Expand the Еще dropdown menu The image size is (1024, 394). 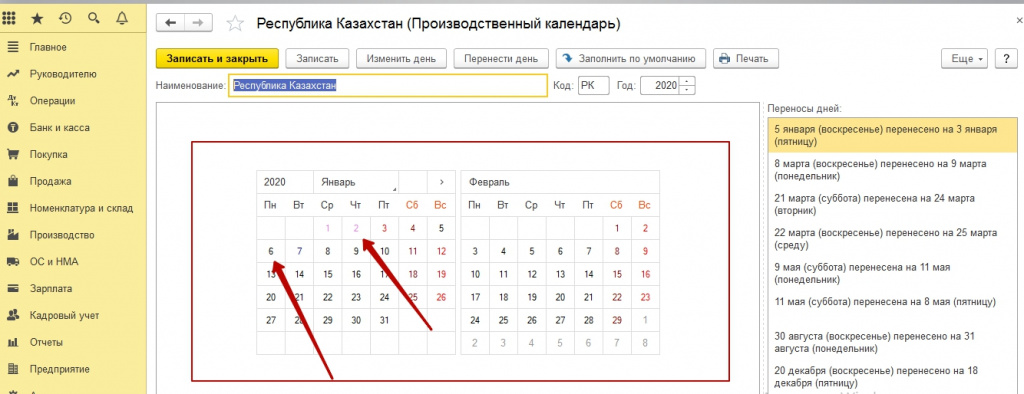point(965,58)
